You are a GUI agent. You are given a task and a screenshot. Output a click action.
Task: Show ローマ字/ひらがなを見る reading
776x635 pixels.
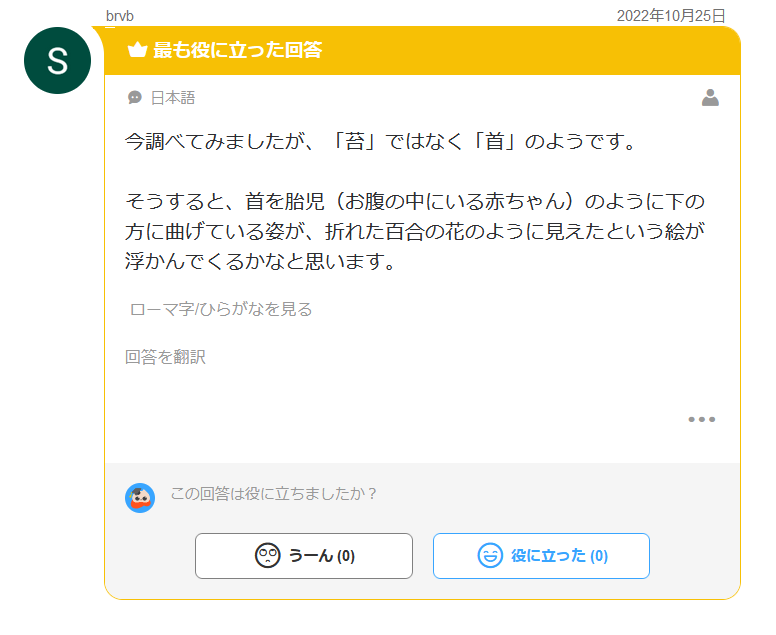(x=221, y=309)
